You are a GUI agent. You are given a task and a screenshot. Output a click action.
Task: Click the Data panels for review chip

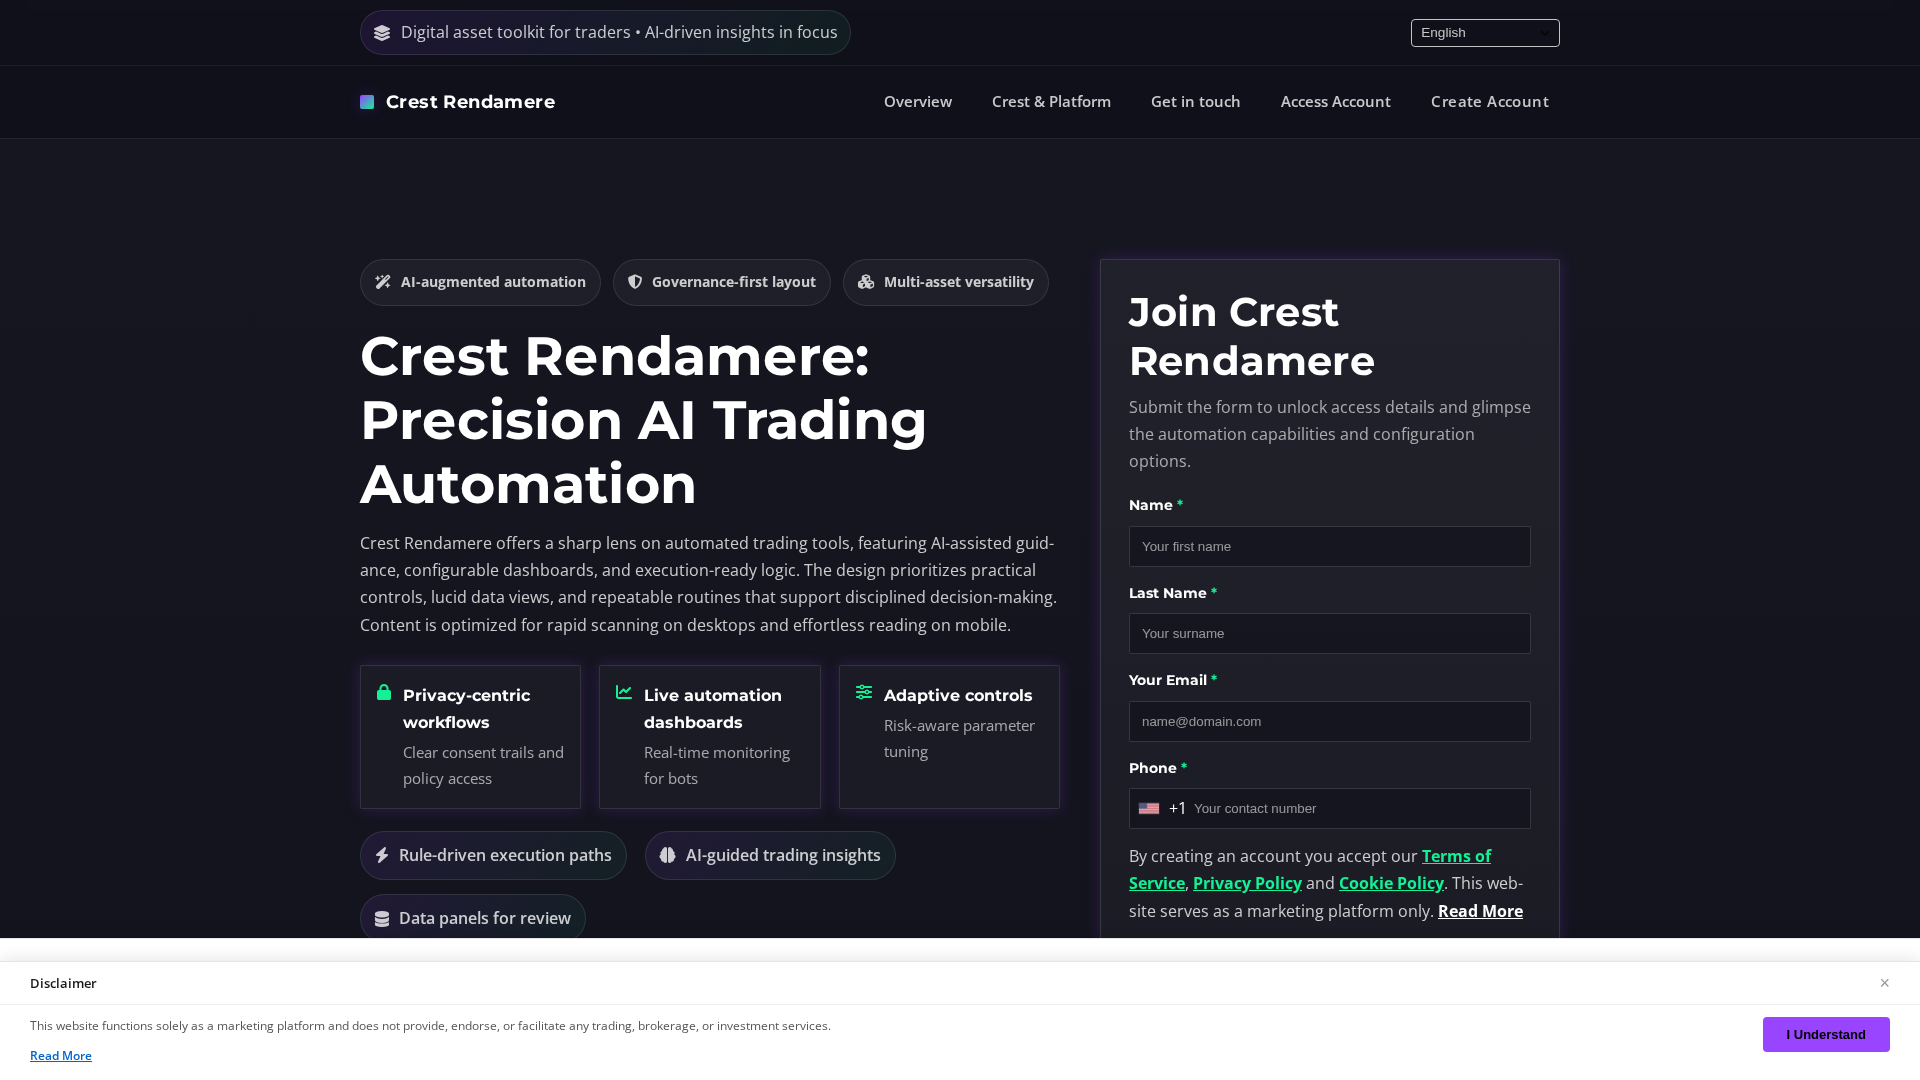472,918
